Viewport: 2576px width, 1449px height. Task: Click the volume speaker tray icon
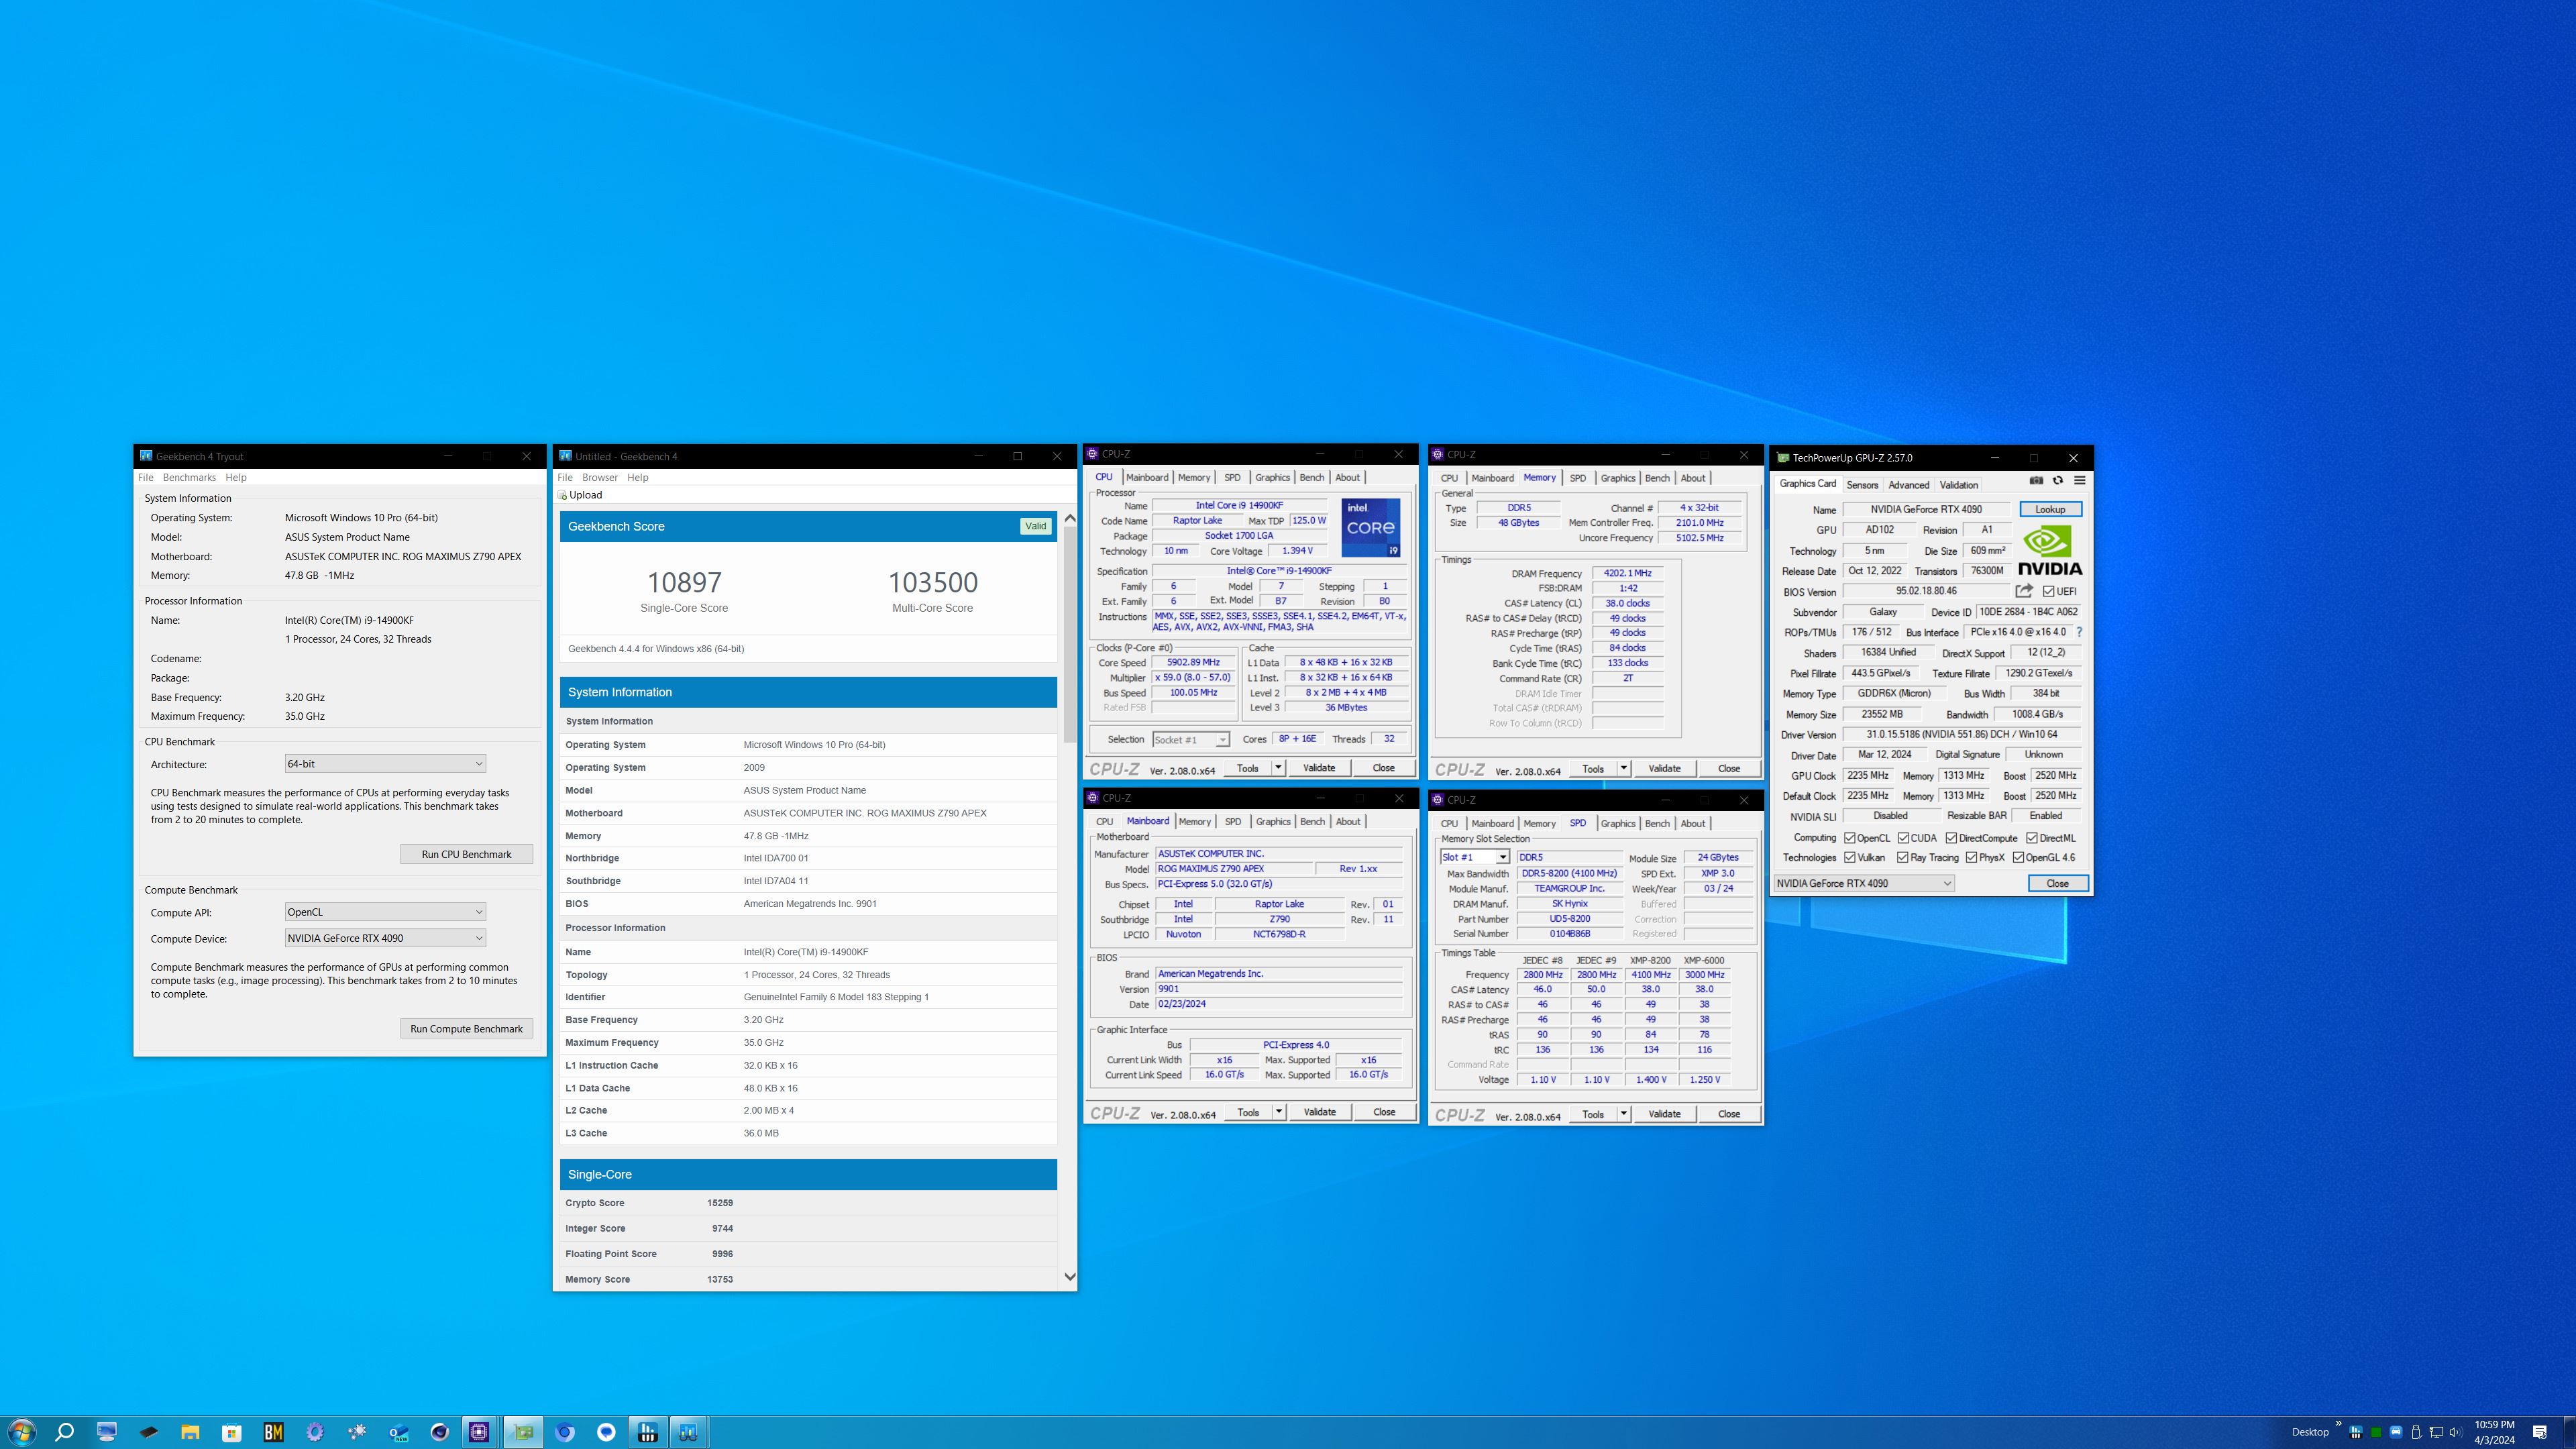click(x=2455, y=1432)
